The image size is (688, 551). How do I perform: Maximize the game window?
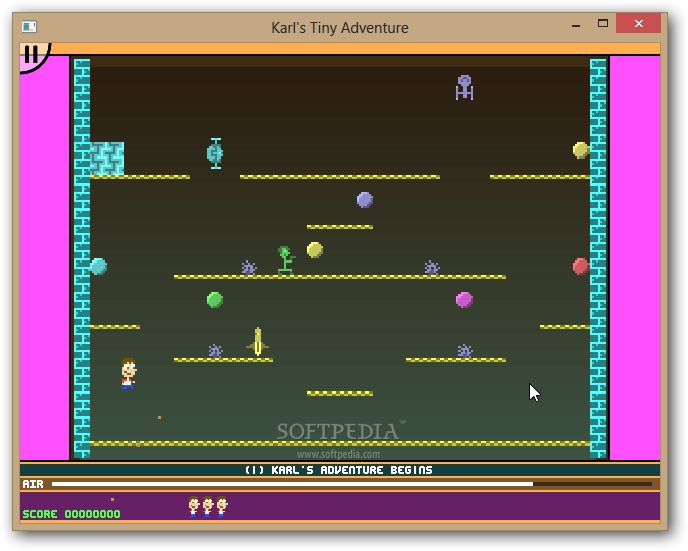pyautogui.click(x=603, y=24)
